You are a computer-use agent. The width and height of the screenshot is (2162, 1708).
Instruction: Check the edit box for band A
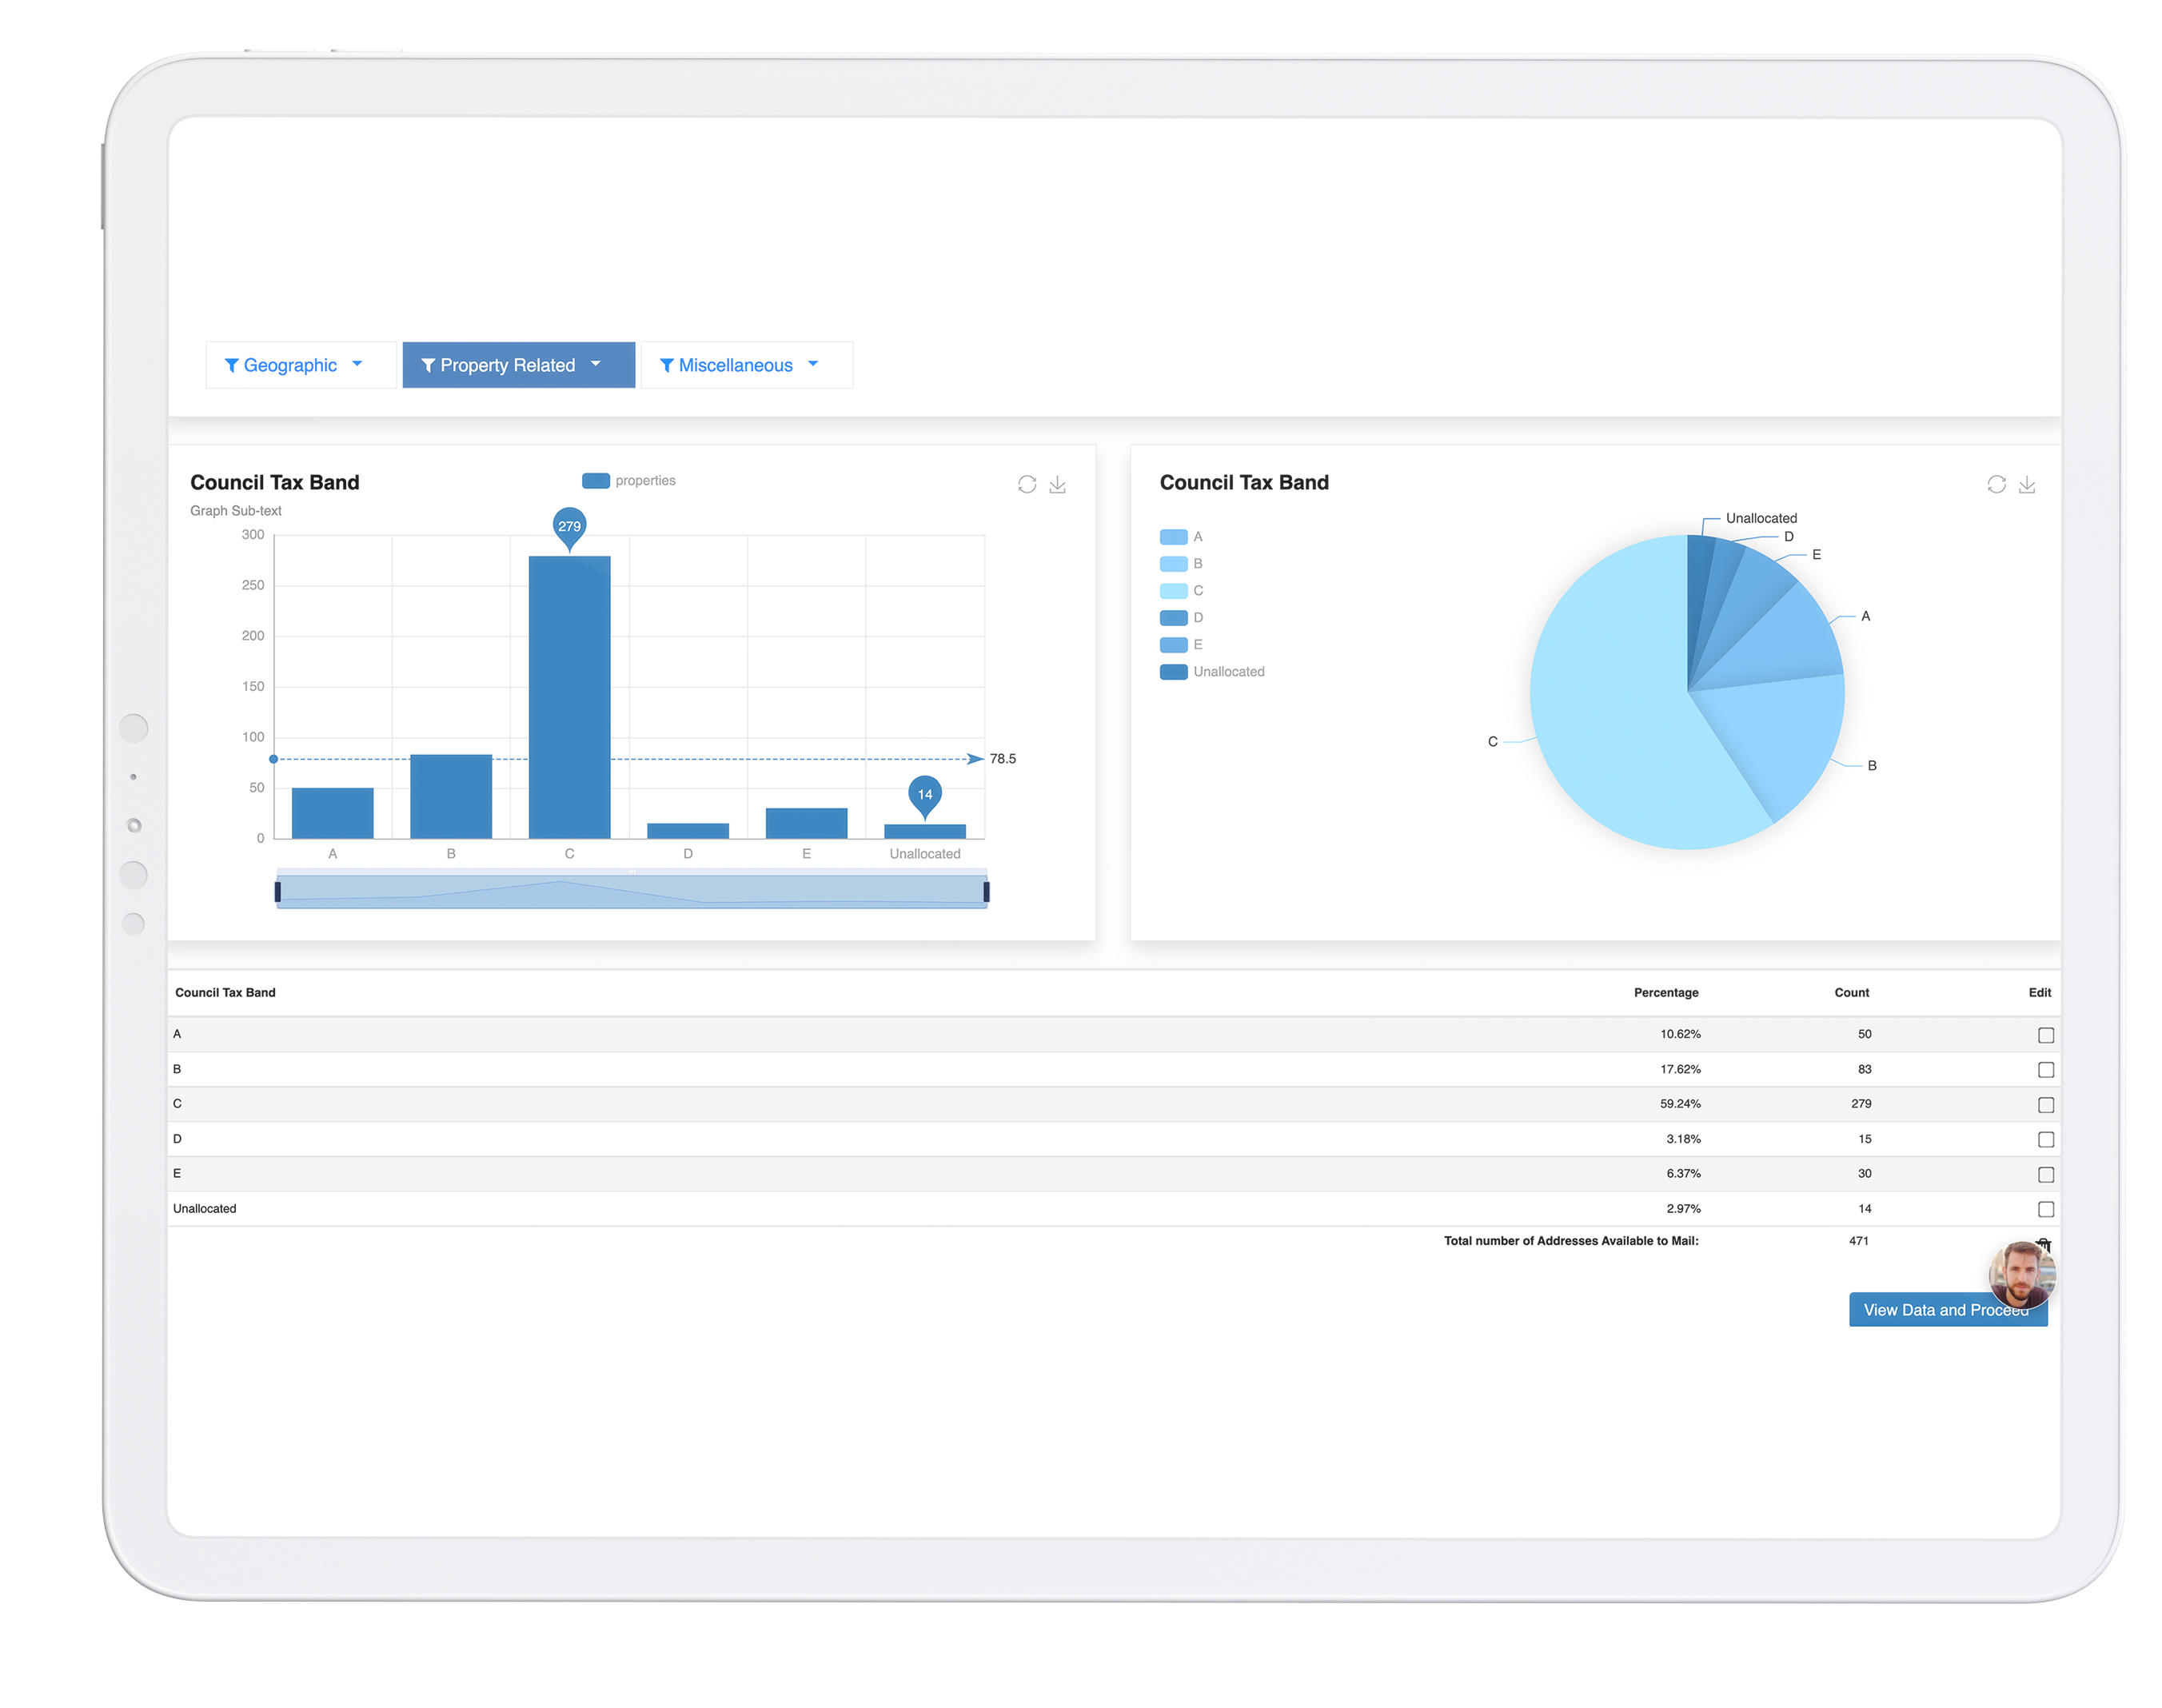2045,1035
